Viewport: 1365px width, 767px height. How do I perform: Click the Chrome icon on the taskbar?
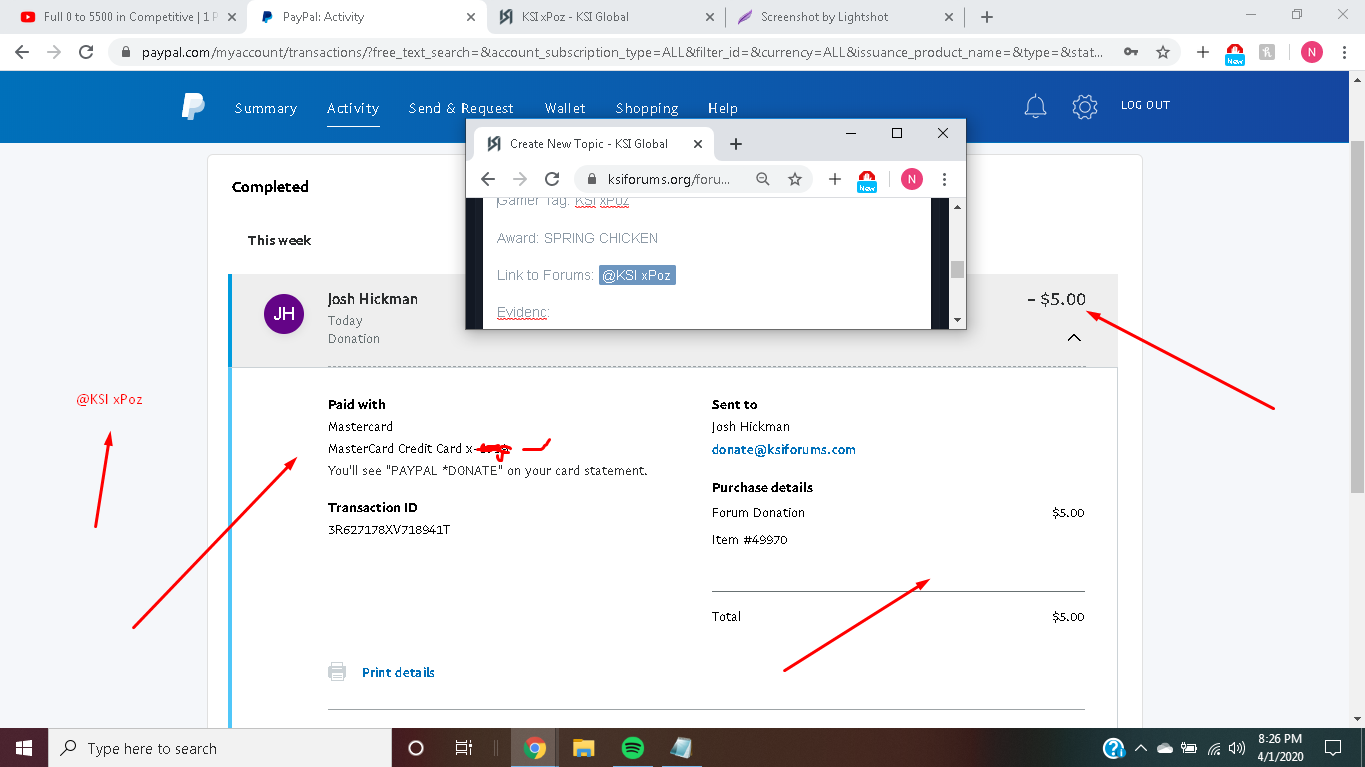click(x=535, y=748)
